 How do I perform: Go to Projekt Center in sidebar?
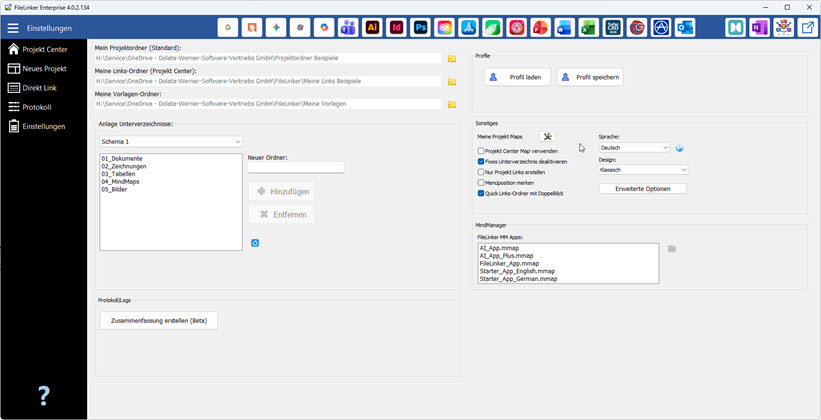tap(44, 49)
